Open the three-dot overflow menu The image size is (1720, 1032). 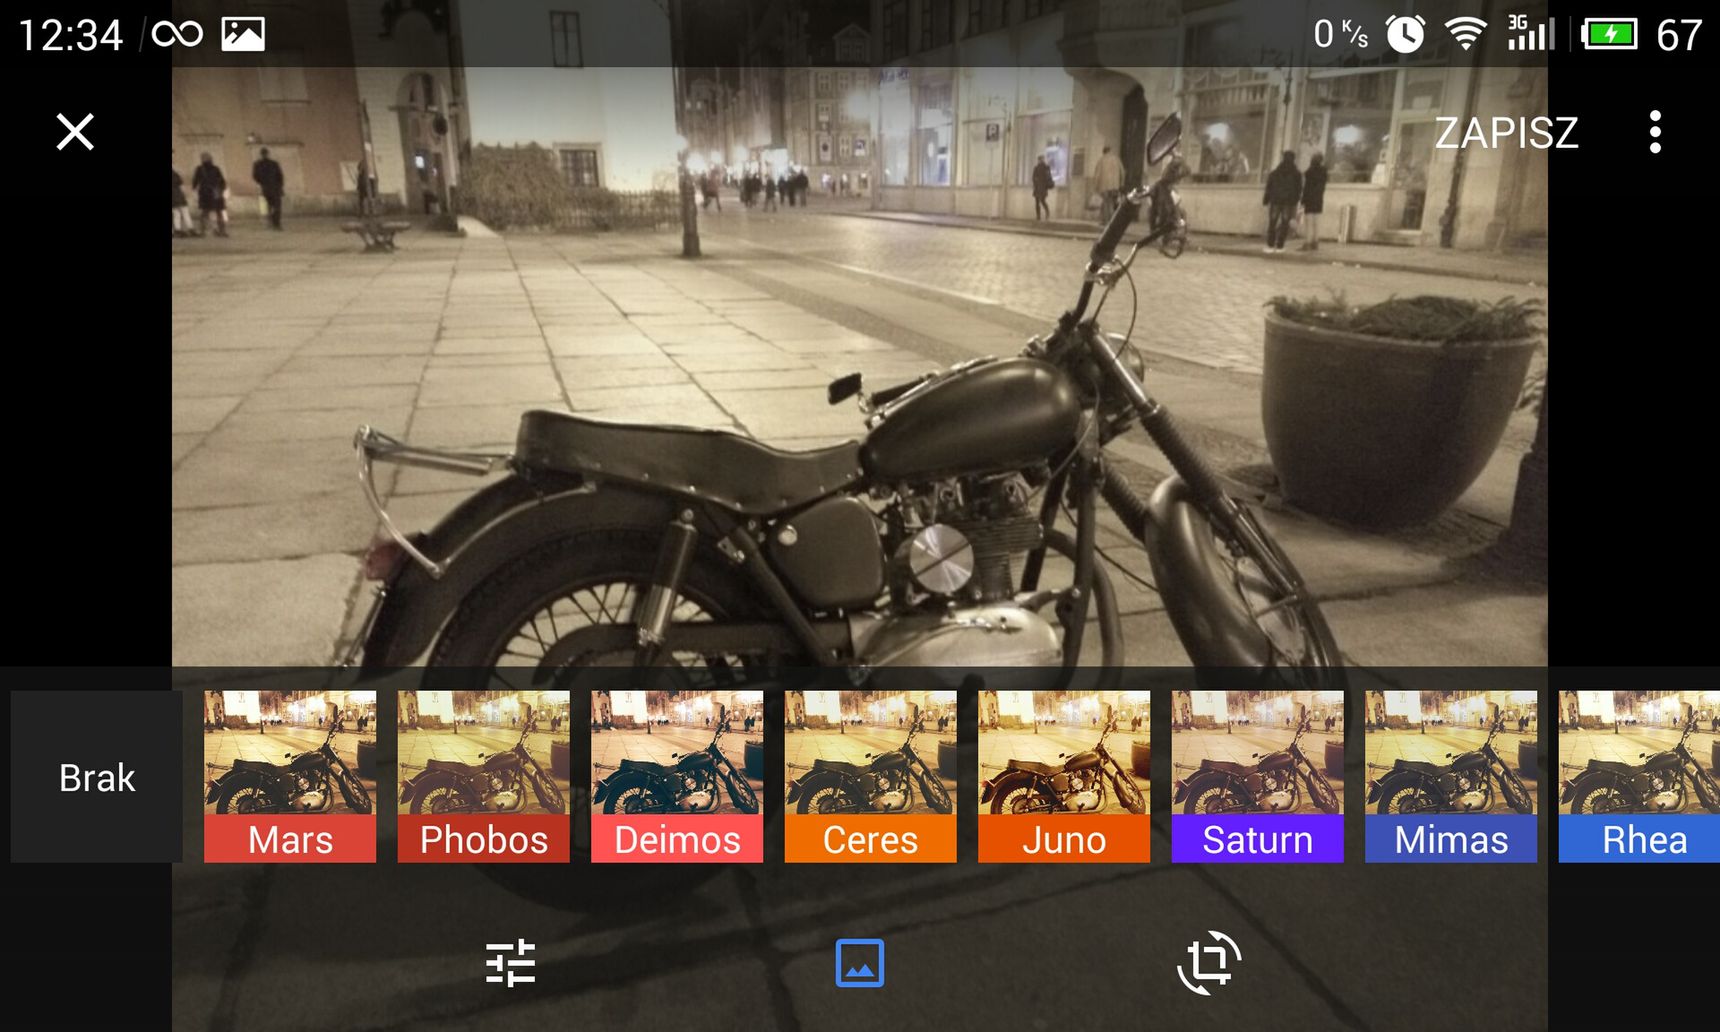pyautogui.click(x=1655, y=132)
